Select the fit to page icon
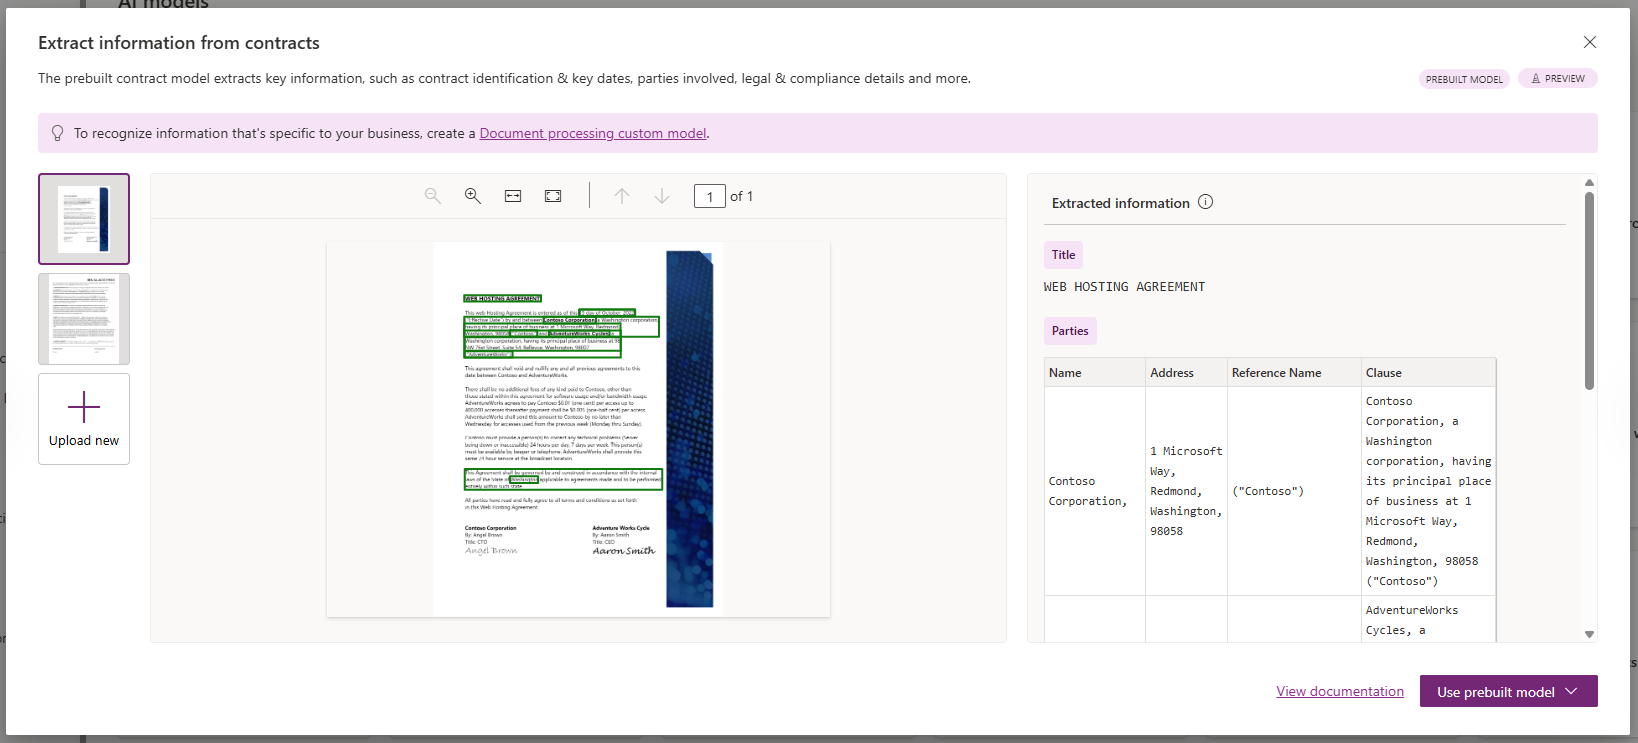1638x743 pixels. click(553, 196)
